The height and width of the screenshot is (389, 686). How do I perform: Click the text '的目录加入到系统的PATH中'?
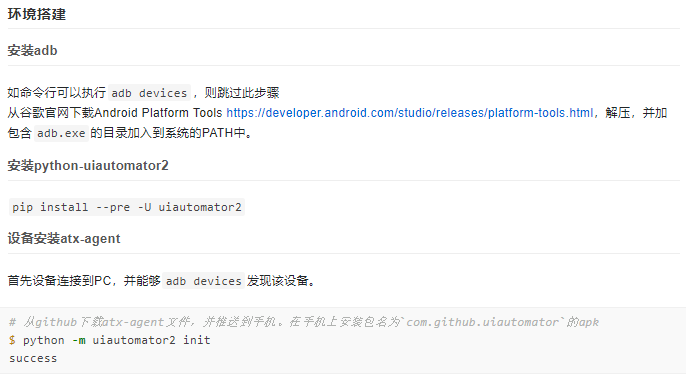[x=168, y=133]
